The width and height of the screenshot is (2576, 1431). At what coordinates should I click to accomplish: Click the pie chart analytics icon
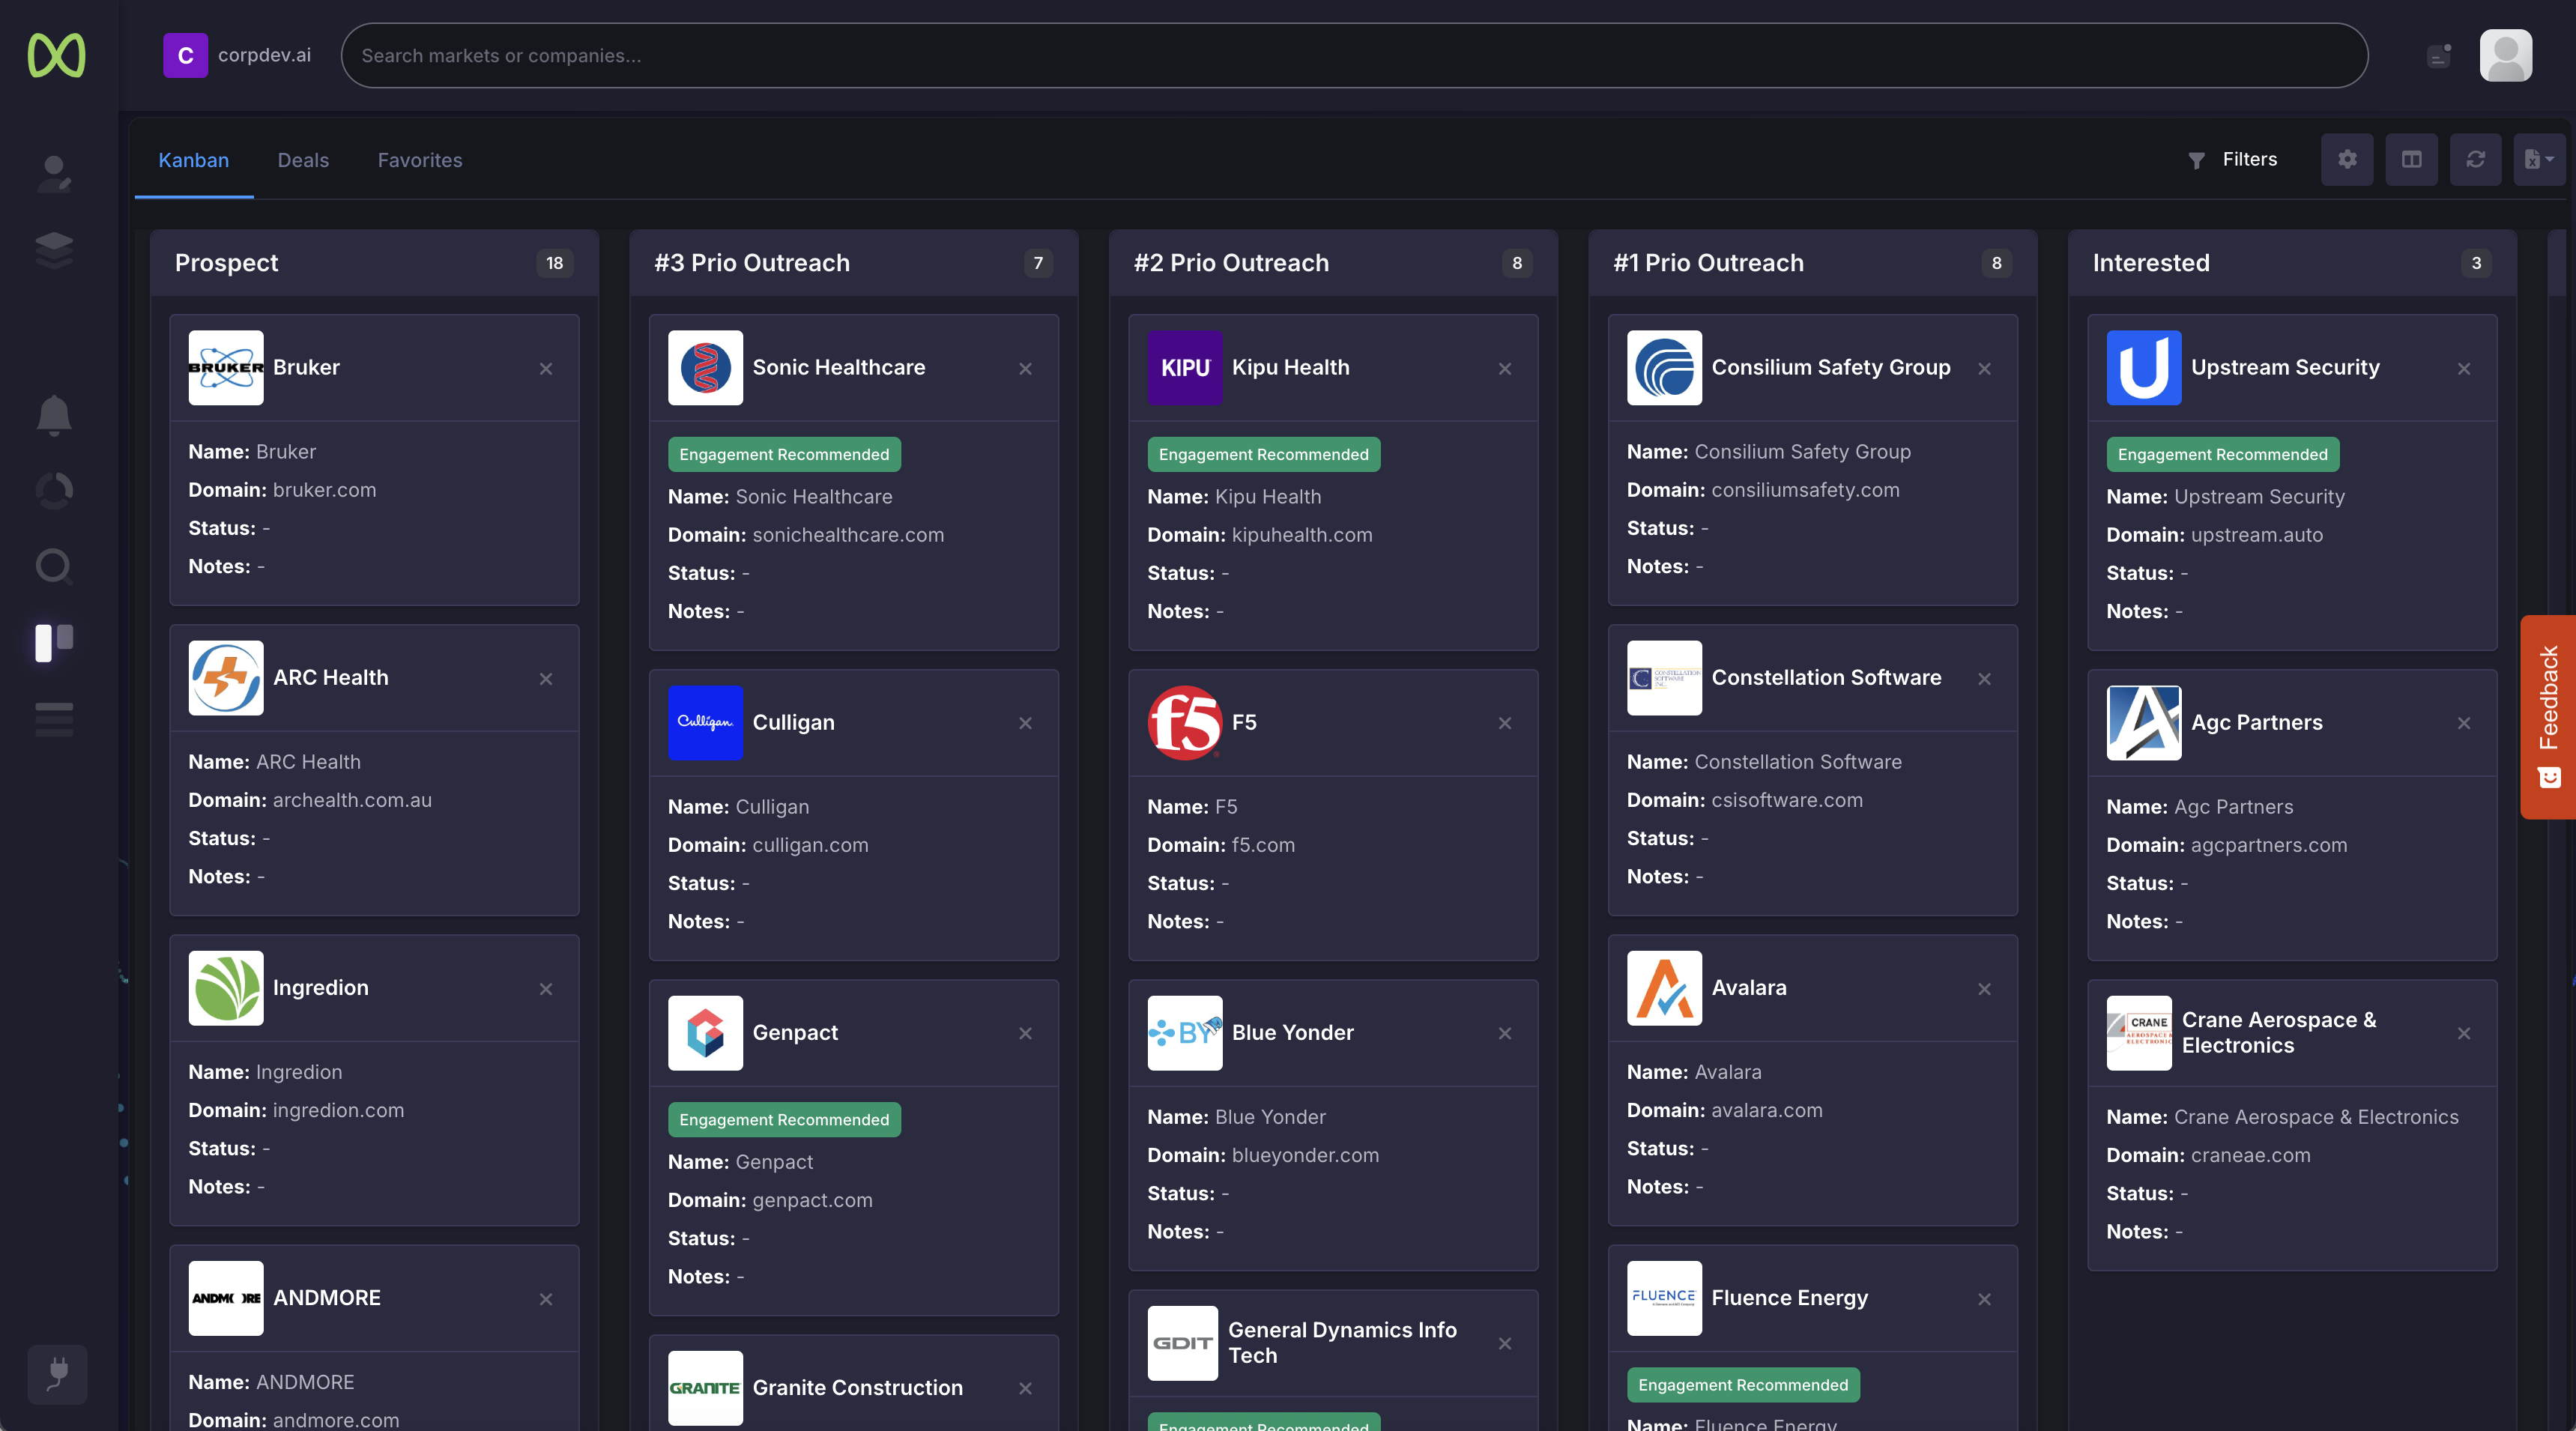(x=54, y=490)
